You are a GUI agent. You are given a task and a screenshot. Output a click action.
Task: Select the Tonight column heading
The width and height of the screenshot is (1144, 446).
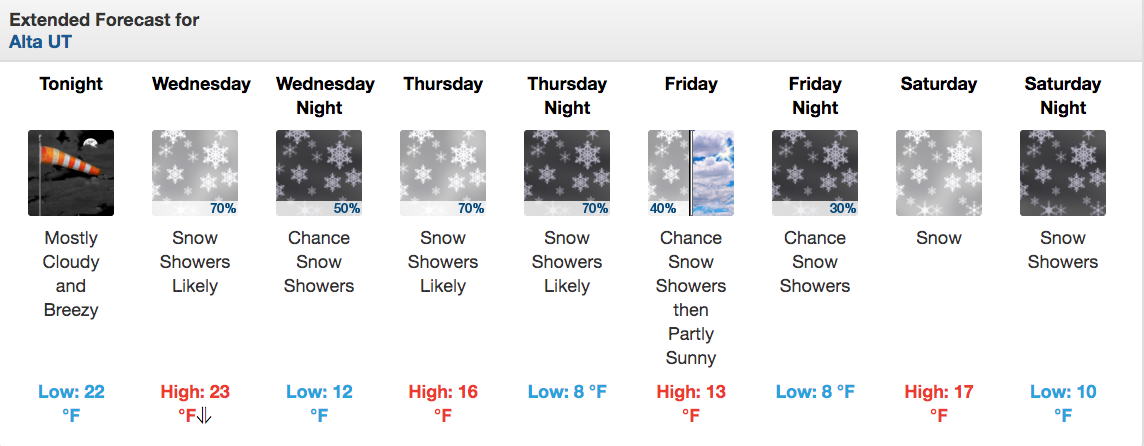click(71, 84)
